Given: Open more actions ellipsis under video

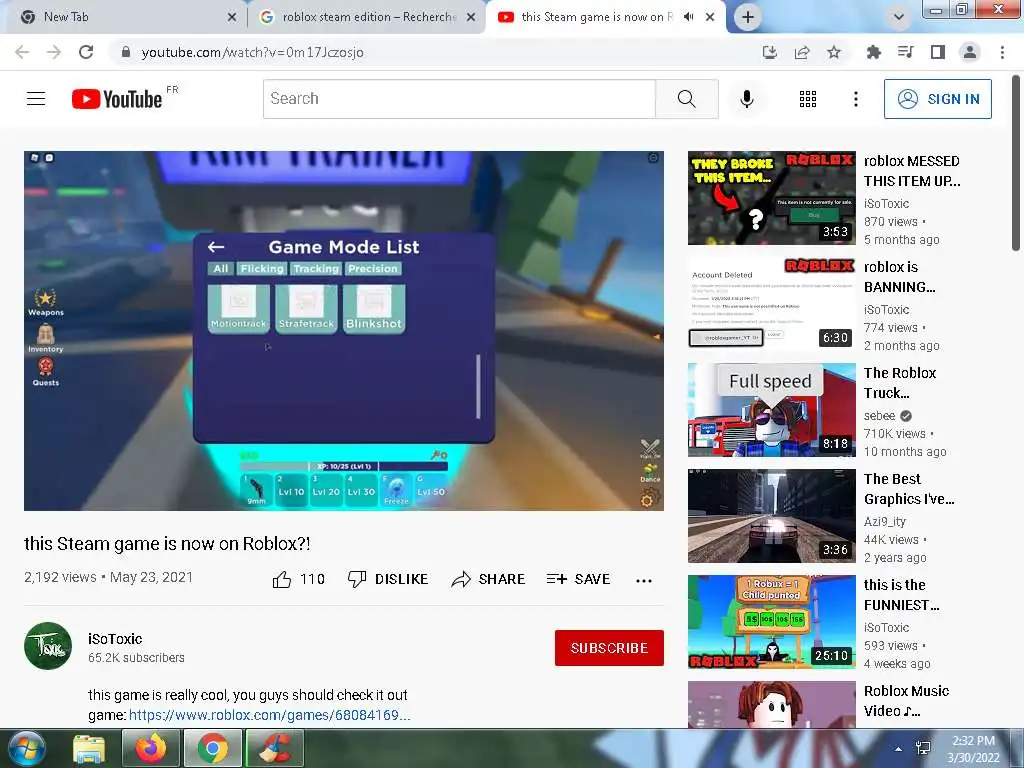Looking at the screenshot, I should point(644,581).
